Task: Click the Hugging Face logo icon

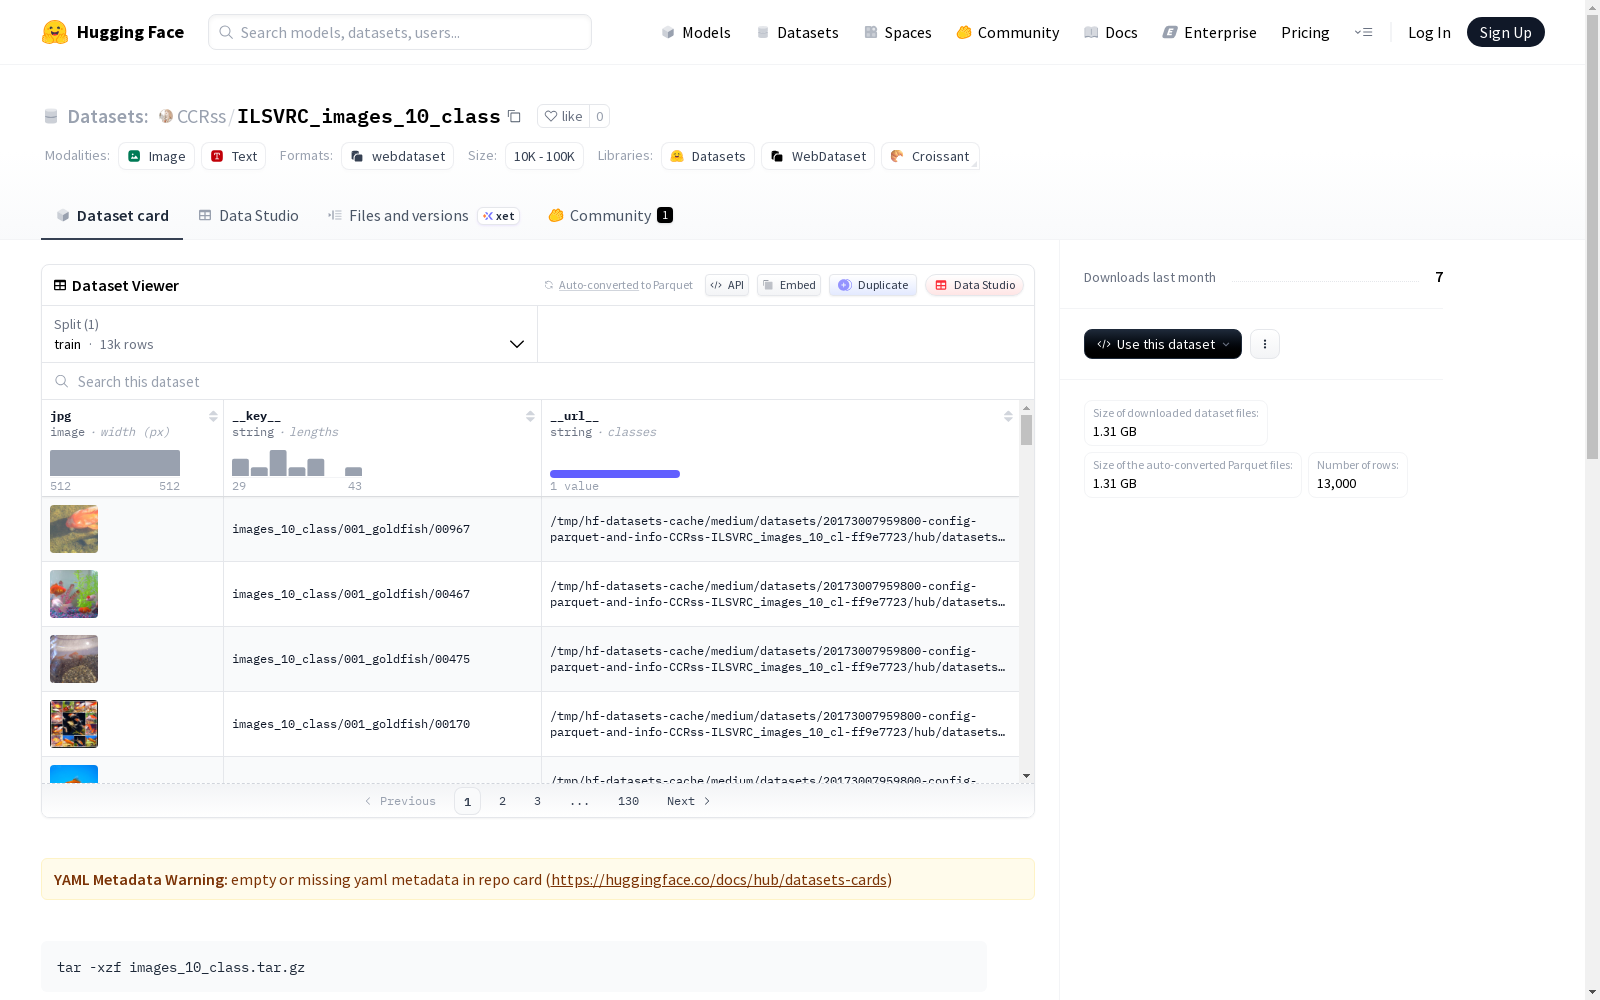Action: point(55,32)
